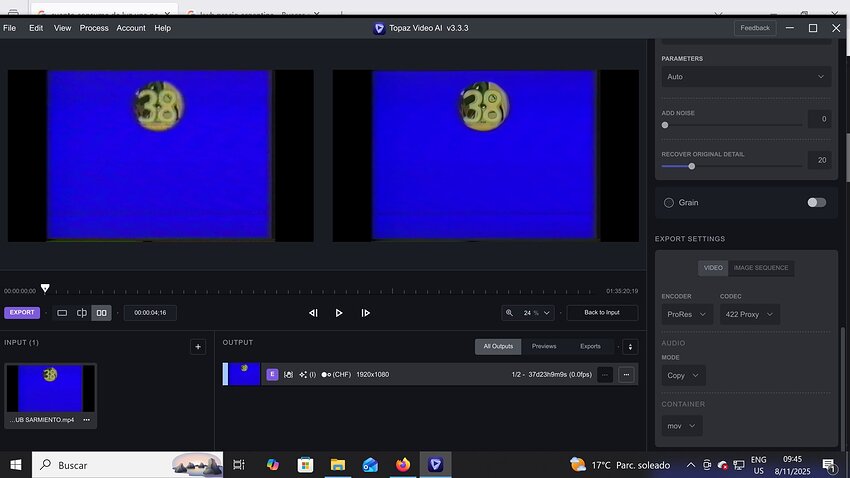
Task: Click the purple Export button
Action: pyautogui.click(x=22, y=313)
